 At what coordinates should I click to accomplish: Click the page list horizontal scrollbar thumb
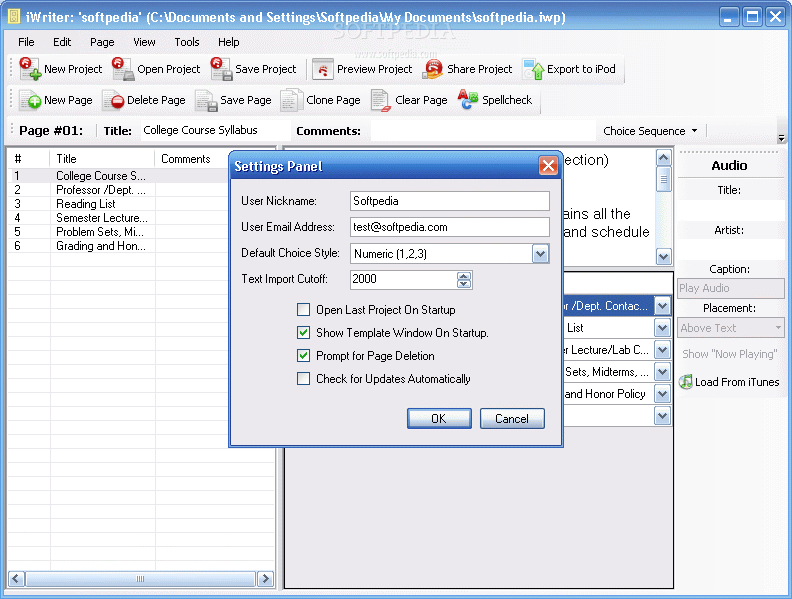click(140, 579)
